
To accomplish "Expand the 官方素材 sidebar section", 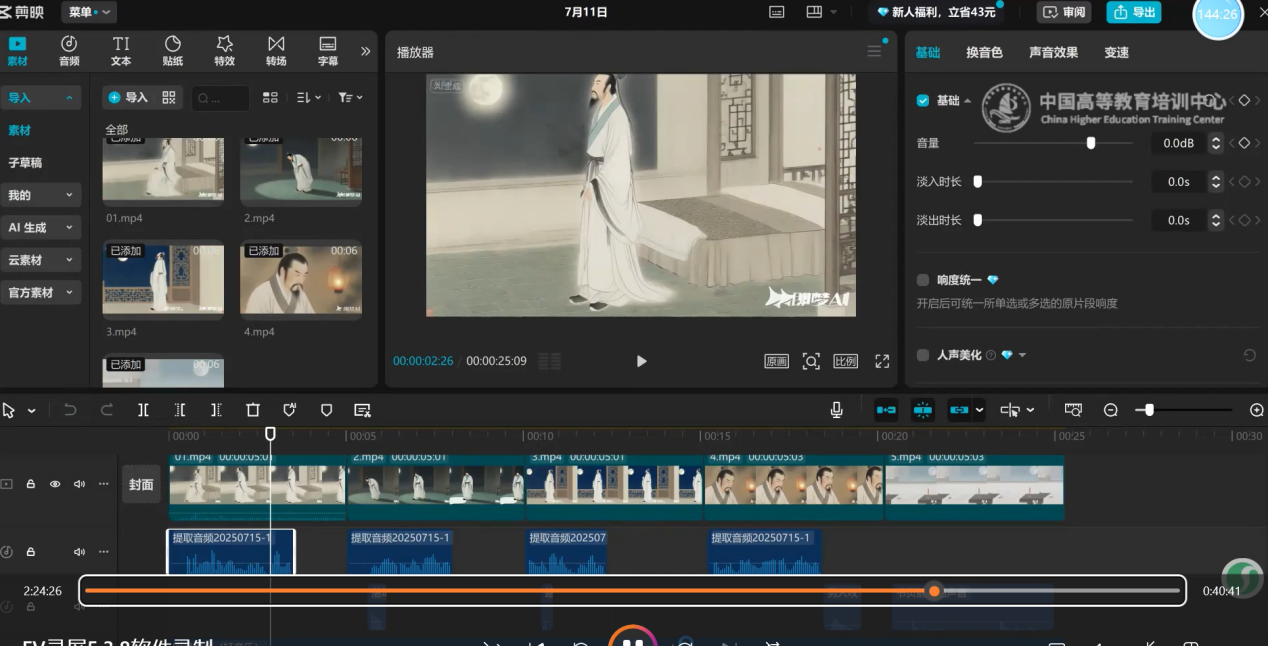I will pos(40,292).
